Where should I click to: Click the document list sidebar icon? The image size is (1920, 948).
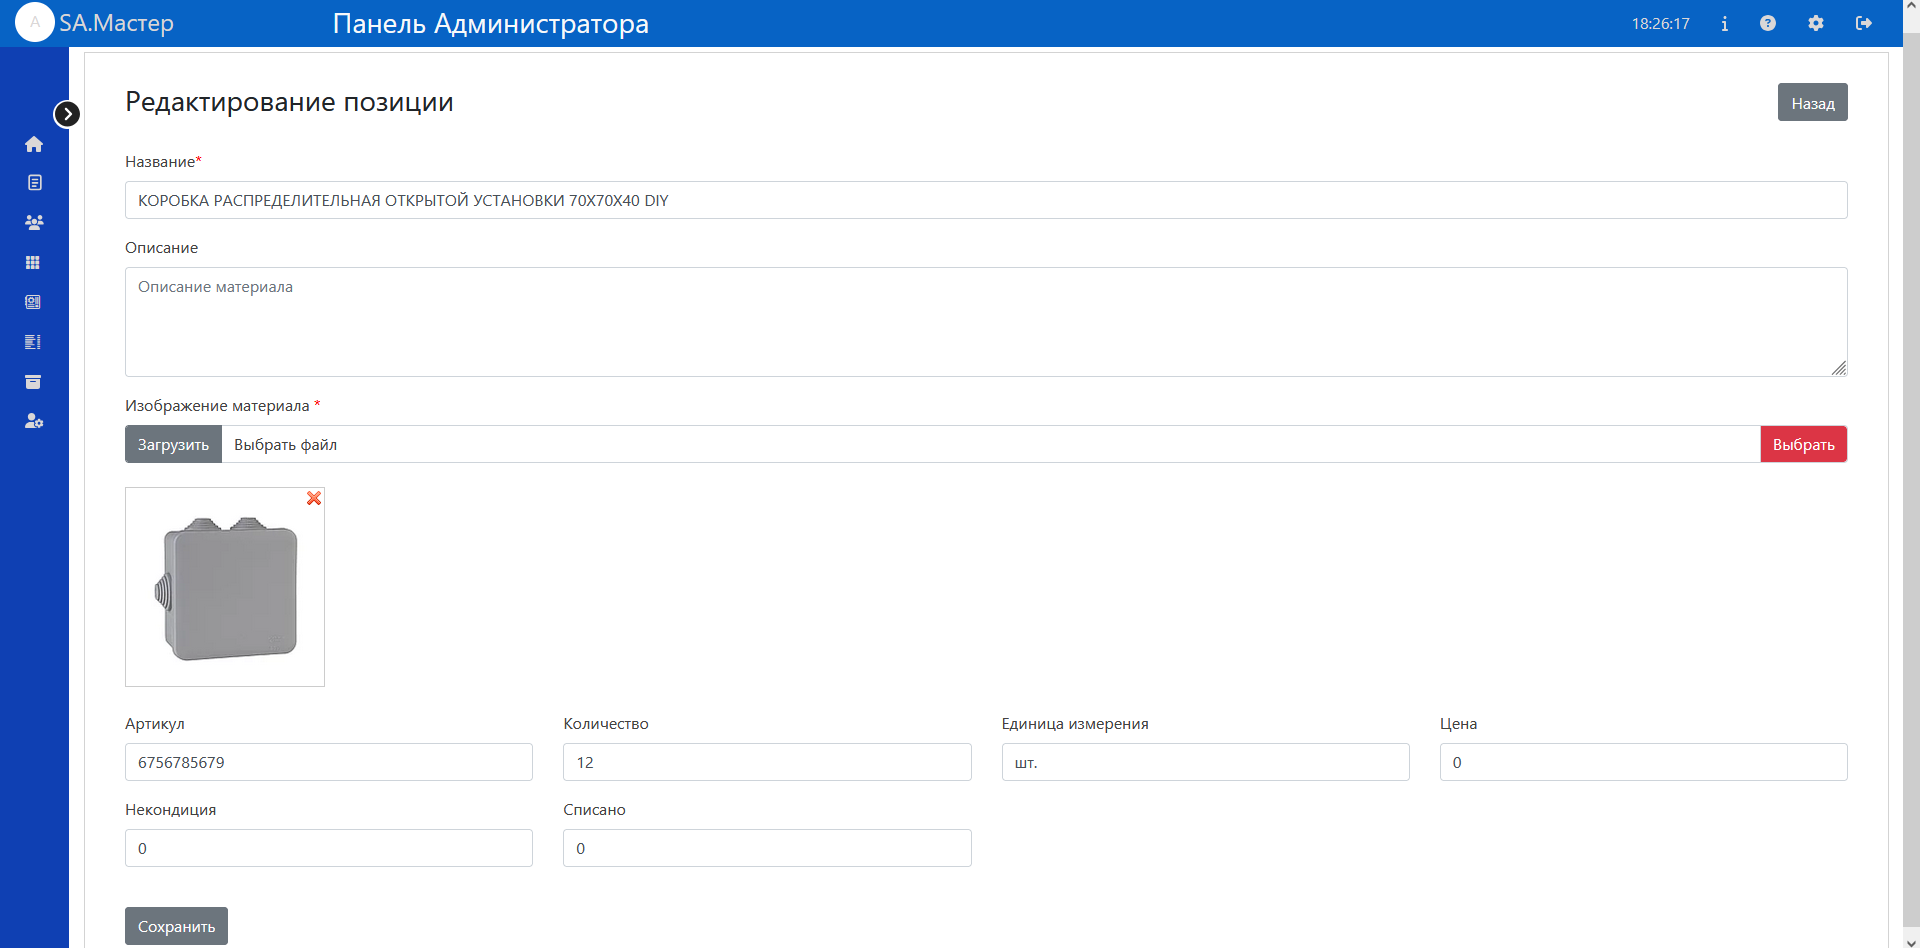click(34, 183)
